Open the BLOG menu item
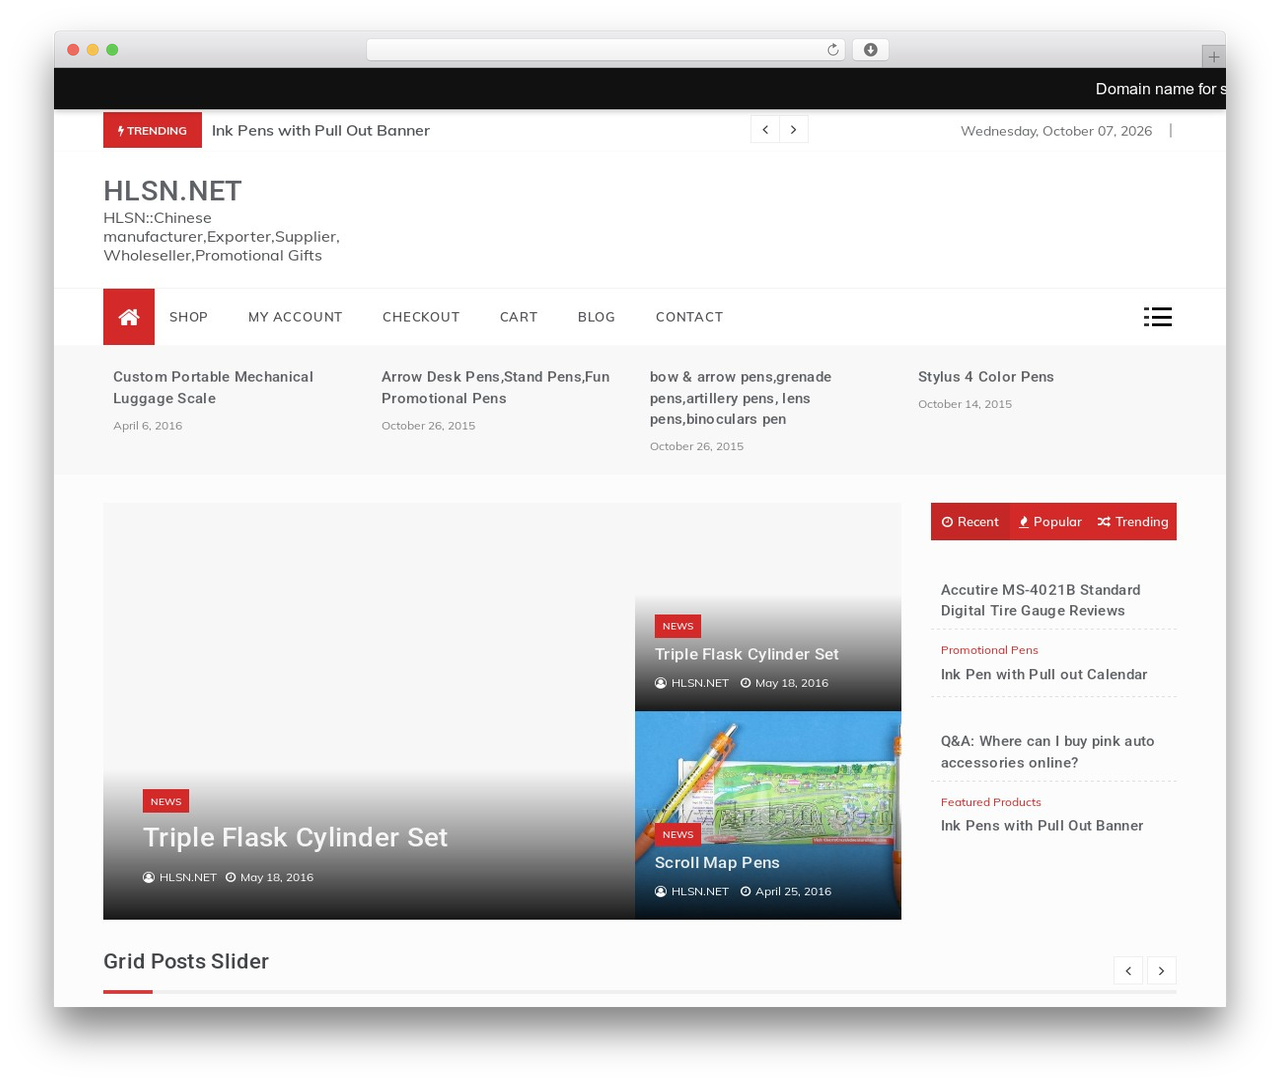Viewport: 1280px width, 1084px height. tap(596, 317)
